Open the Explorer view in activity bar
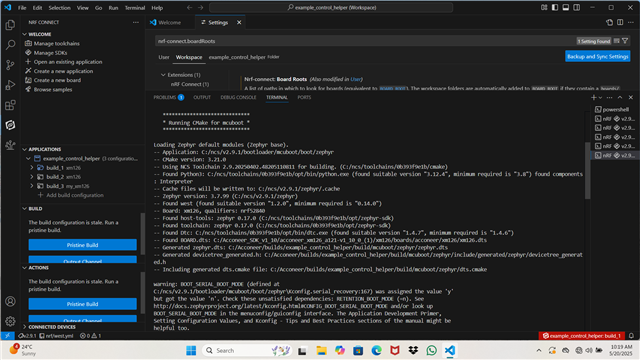The image size is (640, 360). click(10, 25)
